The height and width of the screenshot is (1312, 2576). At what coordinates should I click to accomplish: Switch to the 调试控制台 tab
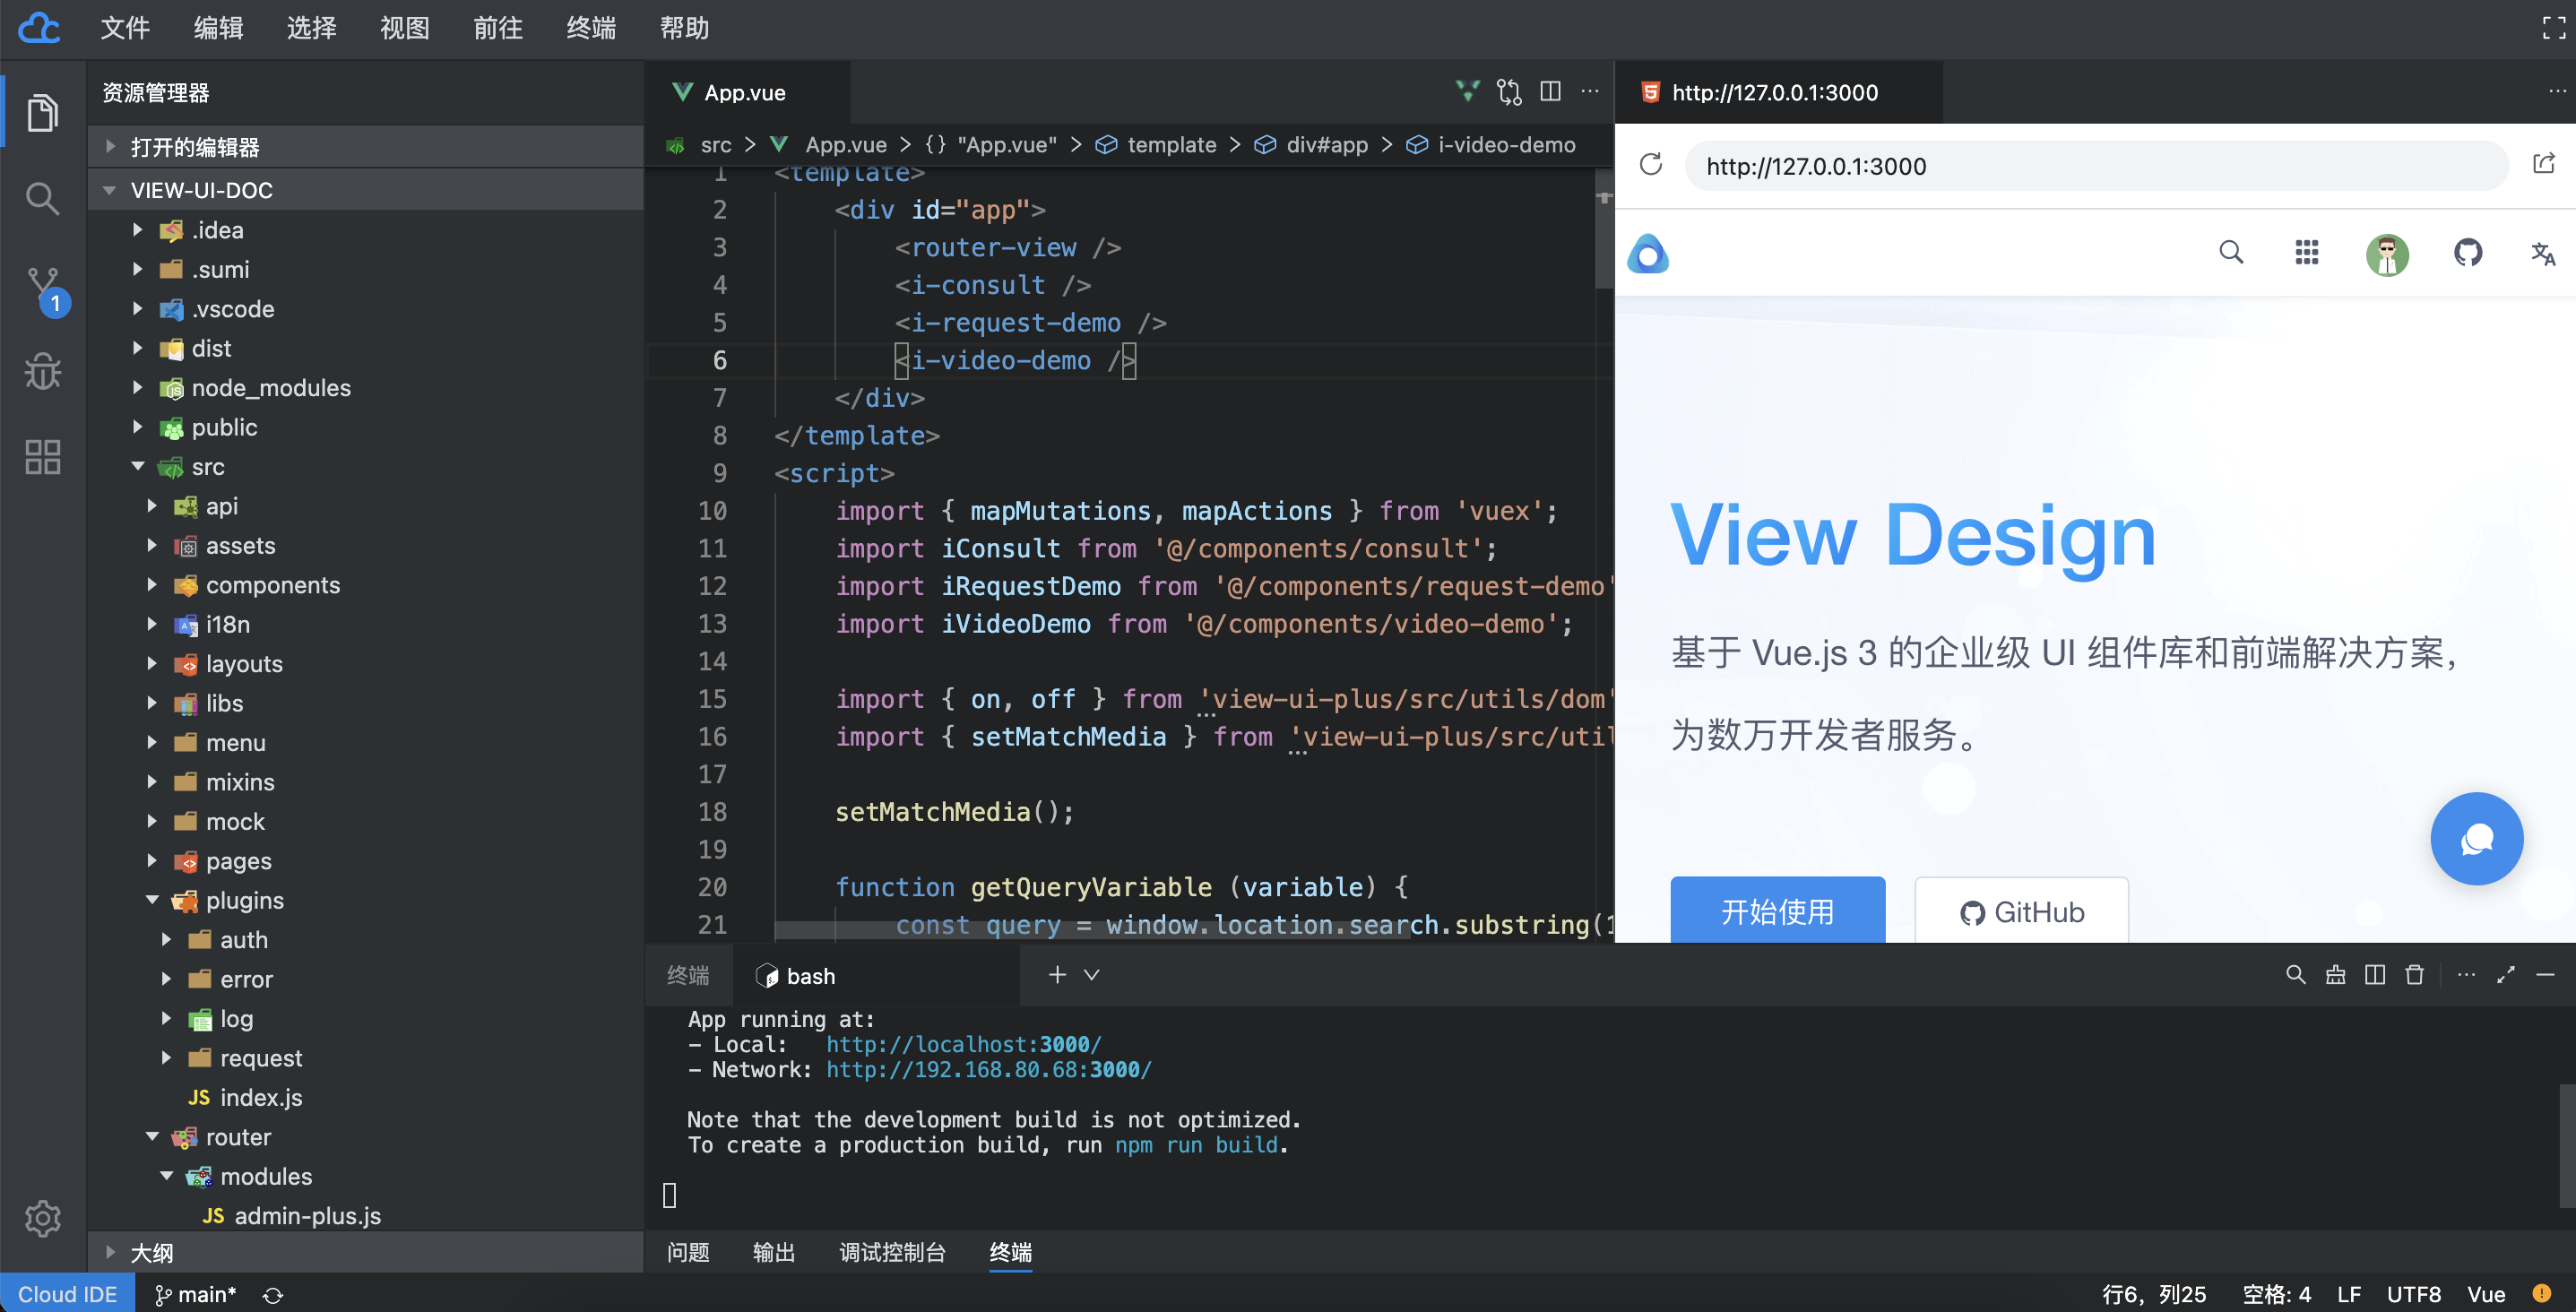[x=892, y=1252]
